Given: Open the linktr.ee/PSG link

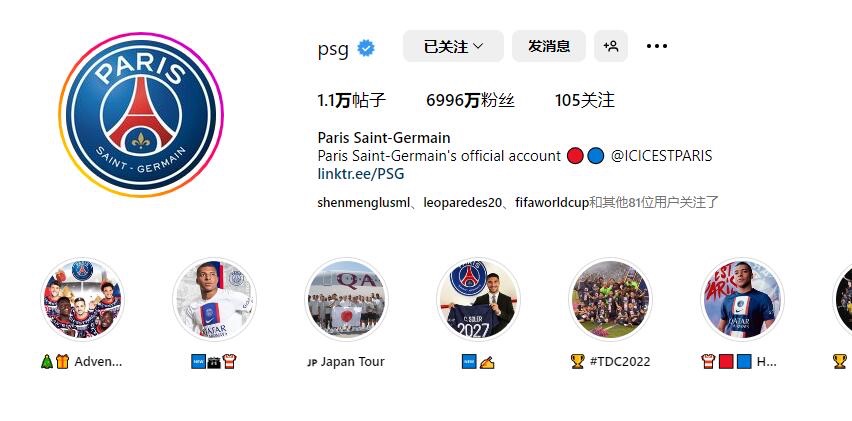Looking at the screenshot, I should click(x=361, y=174).
